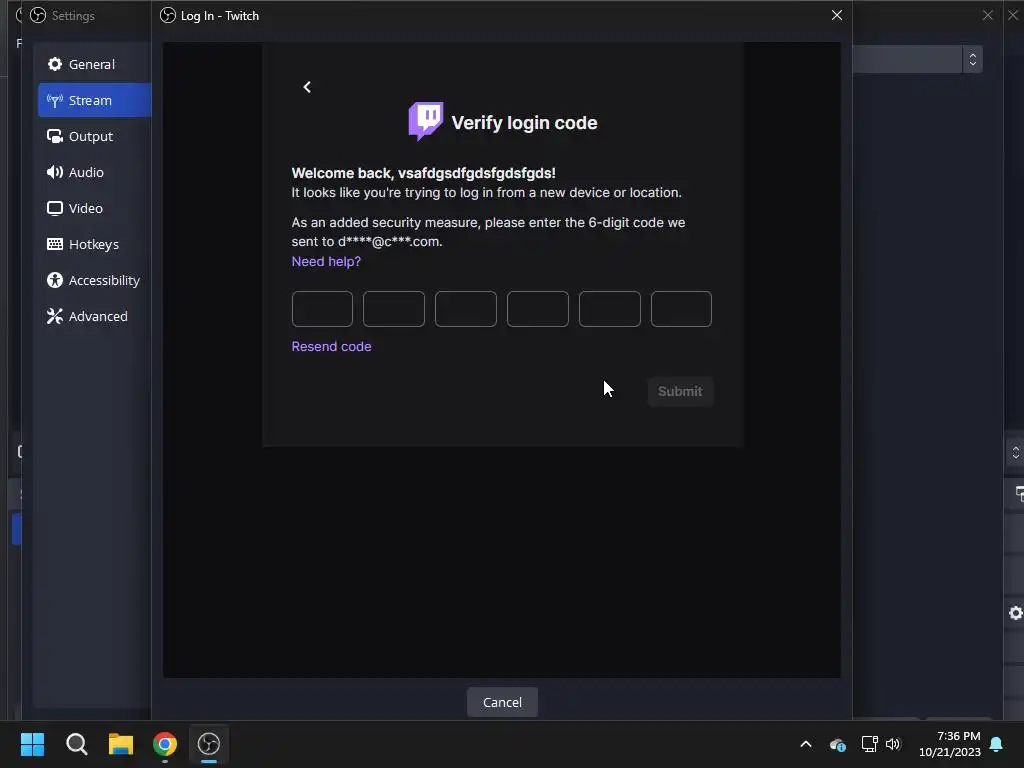Focus the fifth code digit box
1024x768 pixels.
click(x=609, y=309)
